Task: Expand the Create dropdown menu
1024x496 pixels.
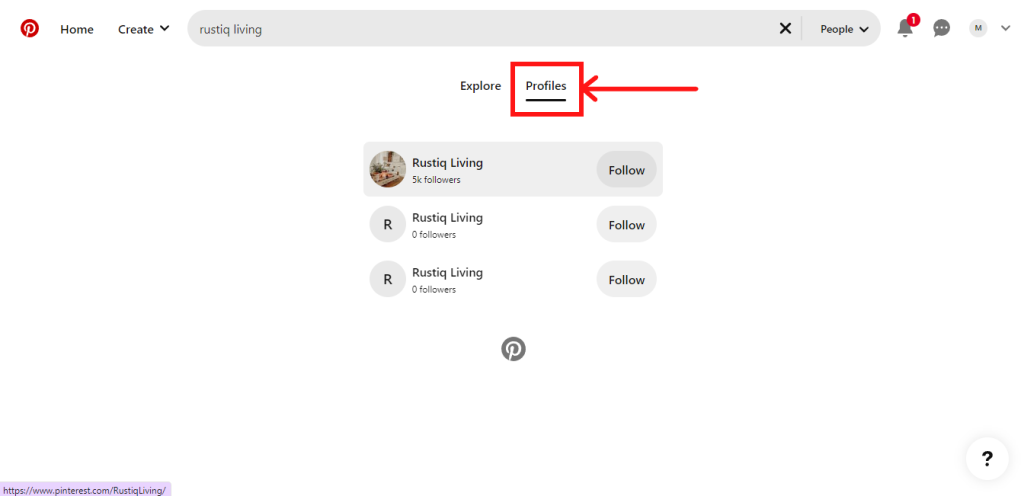Action: point(143,29)
